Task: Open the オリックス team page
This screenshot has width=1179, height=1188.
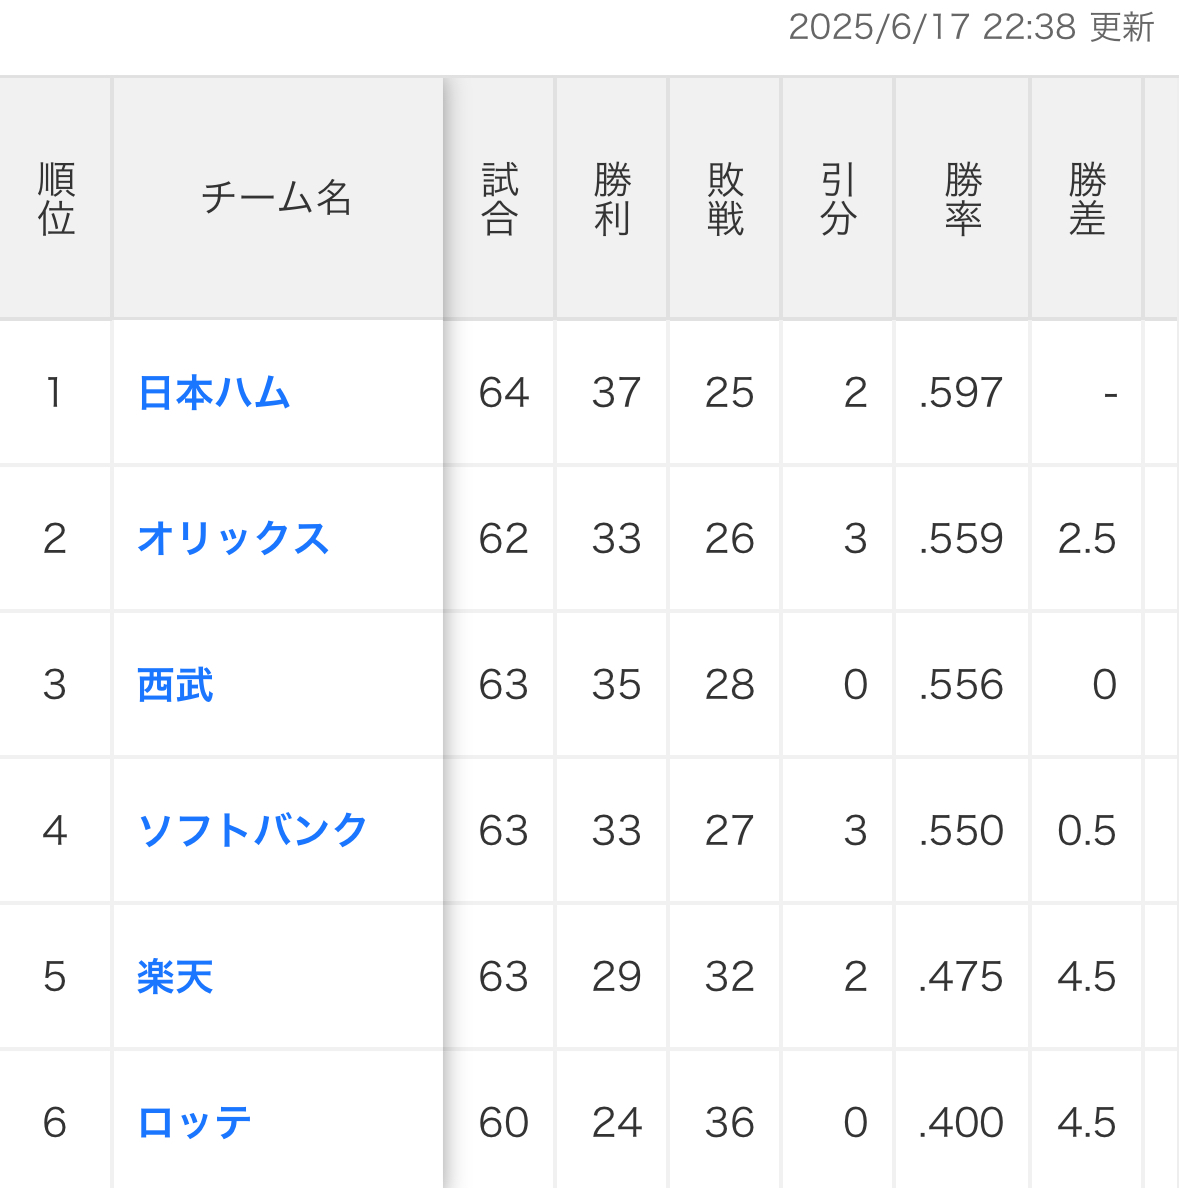Action: pos(233,539)
